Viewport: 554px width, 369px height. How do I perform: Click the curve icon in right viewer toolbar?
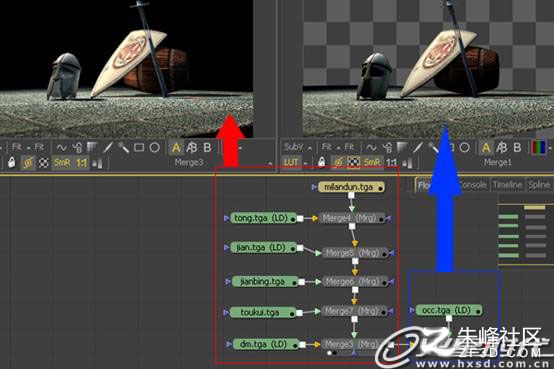point(371,147)
